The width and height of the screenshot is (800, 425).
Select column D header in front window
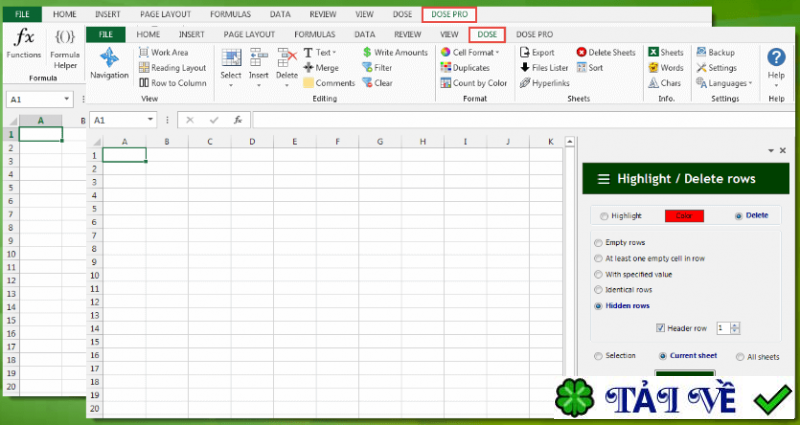[x=252, y=142]
